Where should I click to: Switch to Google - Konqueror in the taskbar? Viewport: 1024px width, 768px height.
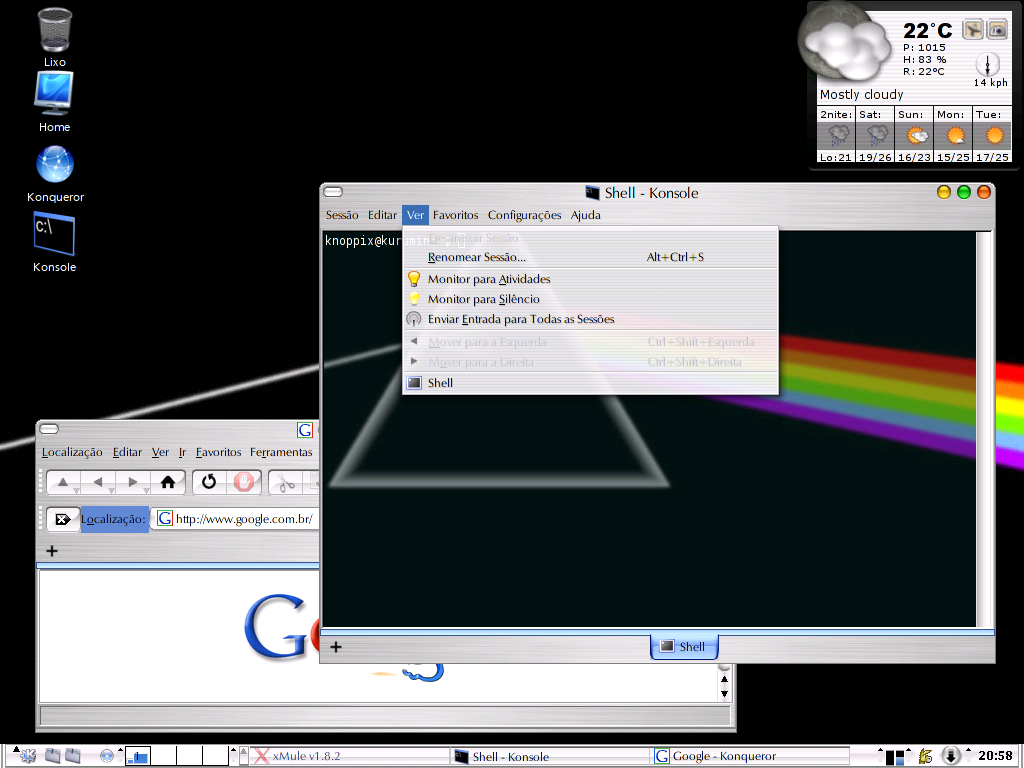coord(751,756)
